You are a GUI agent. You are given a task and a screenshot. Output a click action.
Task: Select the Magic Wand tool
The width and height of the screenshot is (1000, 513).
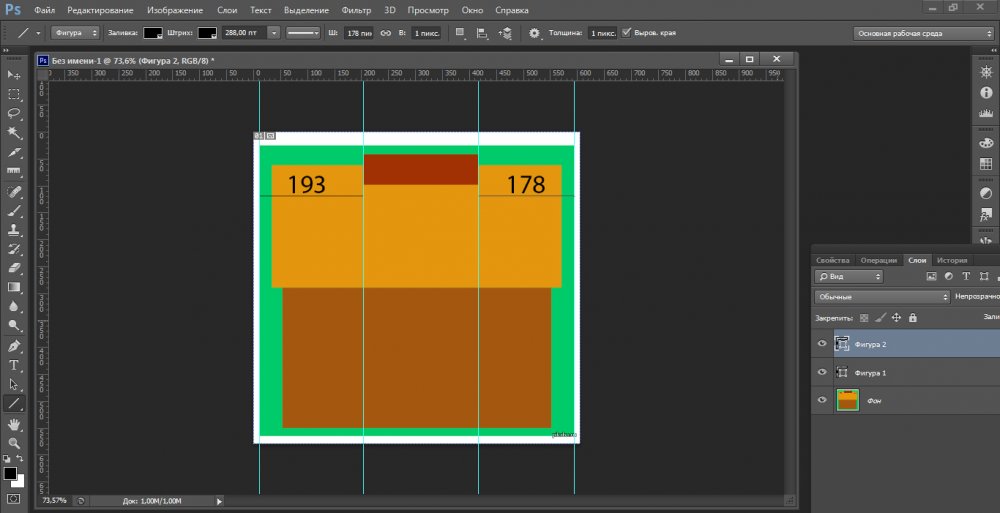point(15,133)
